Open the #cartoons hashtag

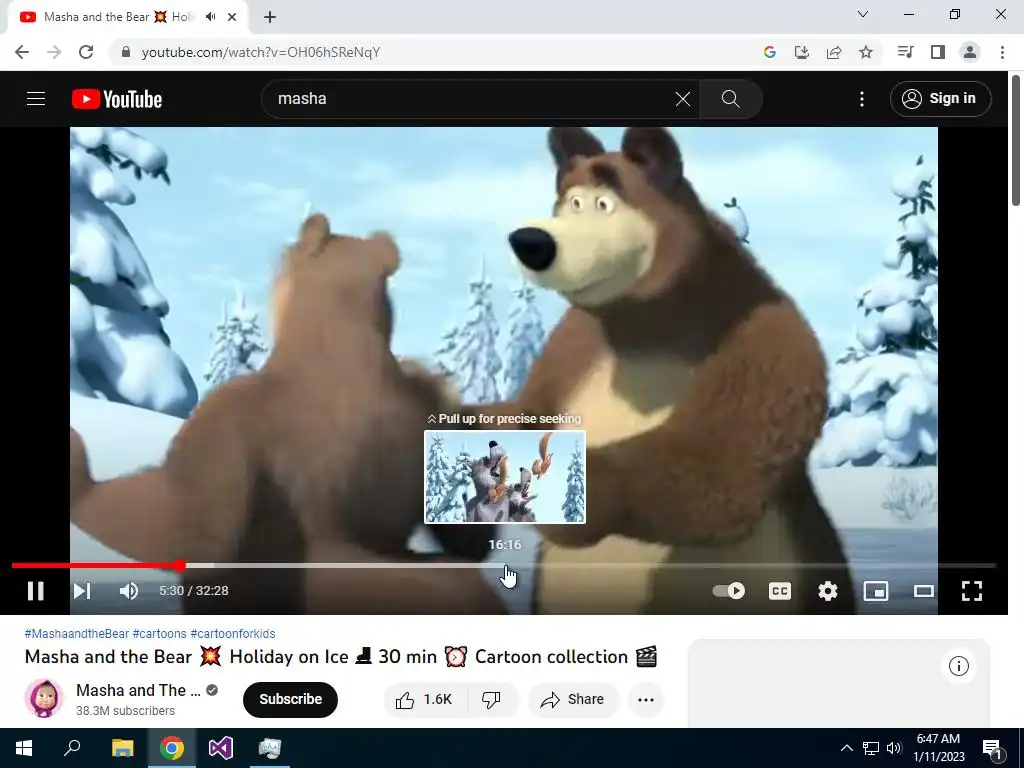(x=159, y=633)
